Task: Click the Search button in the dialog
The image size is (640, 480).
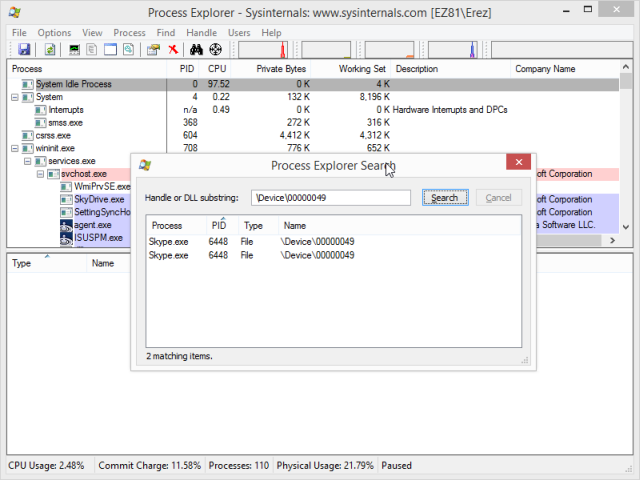Action: click(445, 198)
